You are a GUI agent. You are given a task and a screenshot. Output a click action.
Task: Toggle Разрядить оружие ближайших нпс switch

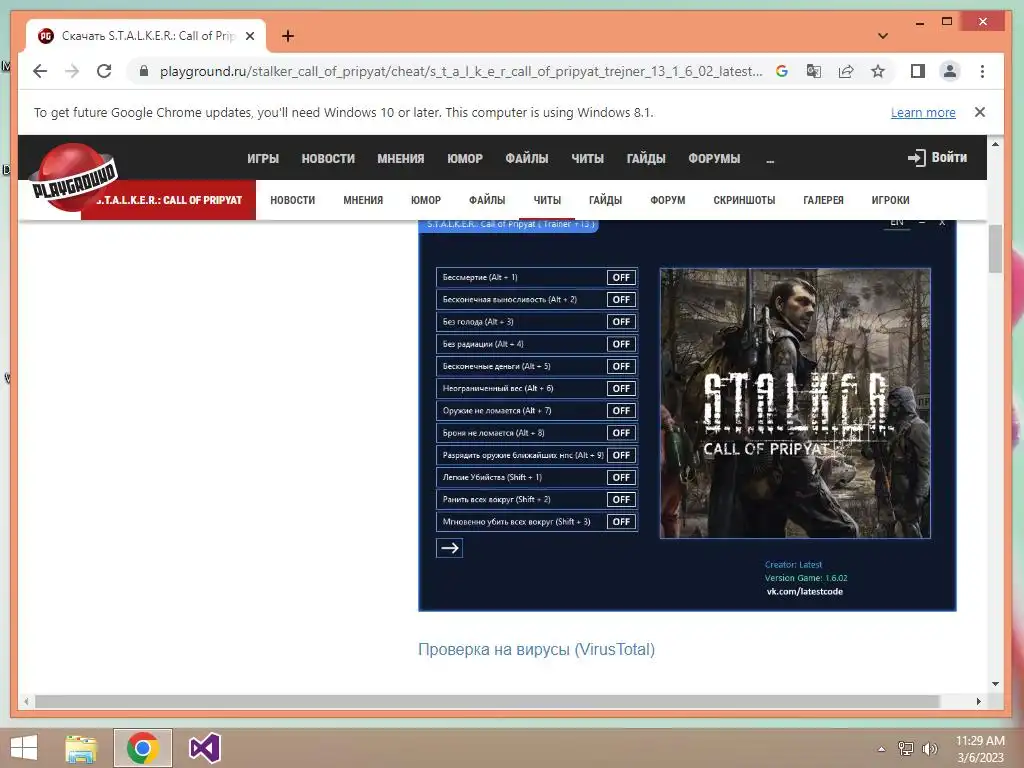(621, 455)
